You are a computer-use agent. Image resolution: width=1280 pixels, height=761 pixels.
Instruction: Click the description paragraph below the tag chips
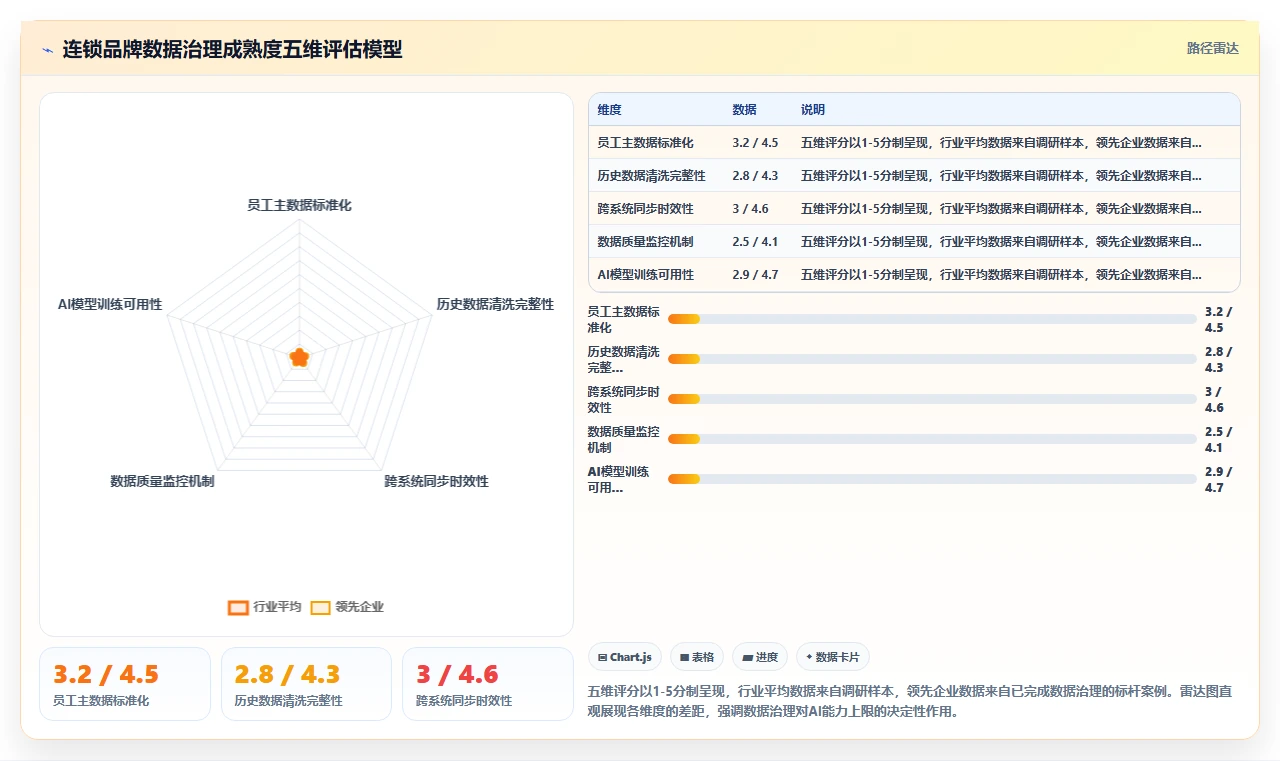click(910, 702)
